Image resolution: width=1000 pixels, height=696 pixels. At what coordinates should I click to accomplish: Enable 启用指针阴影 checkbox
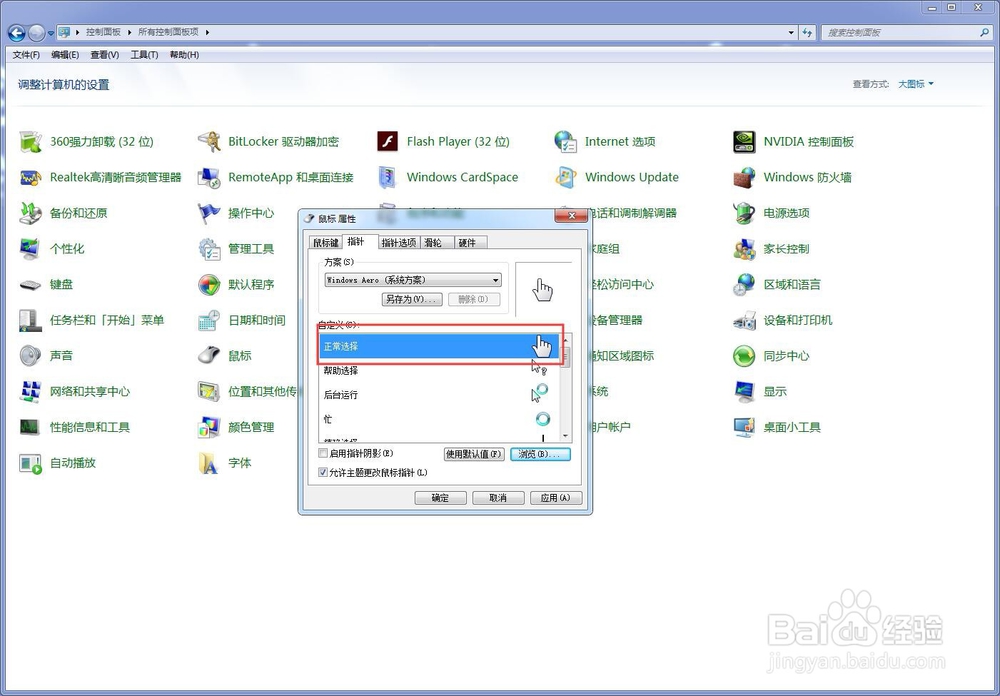point(323,454)
